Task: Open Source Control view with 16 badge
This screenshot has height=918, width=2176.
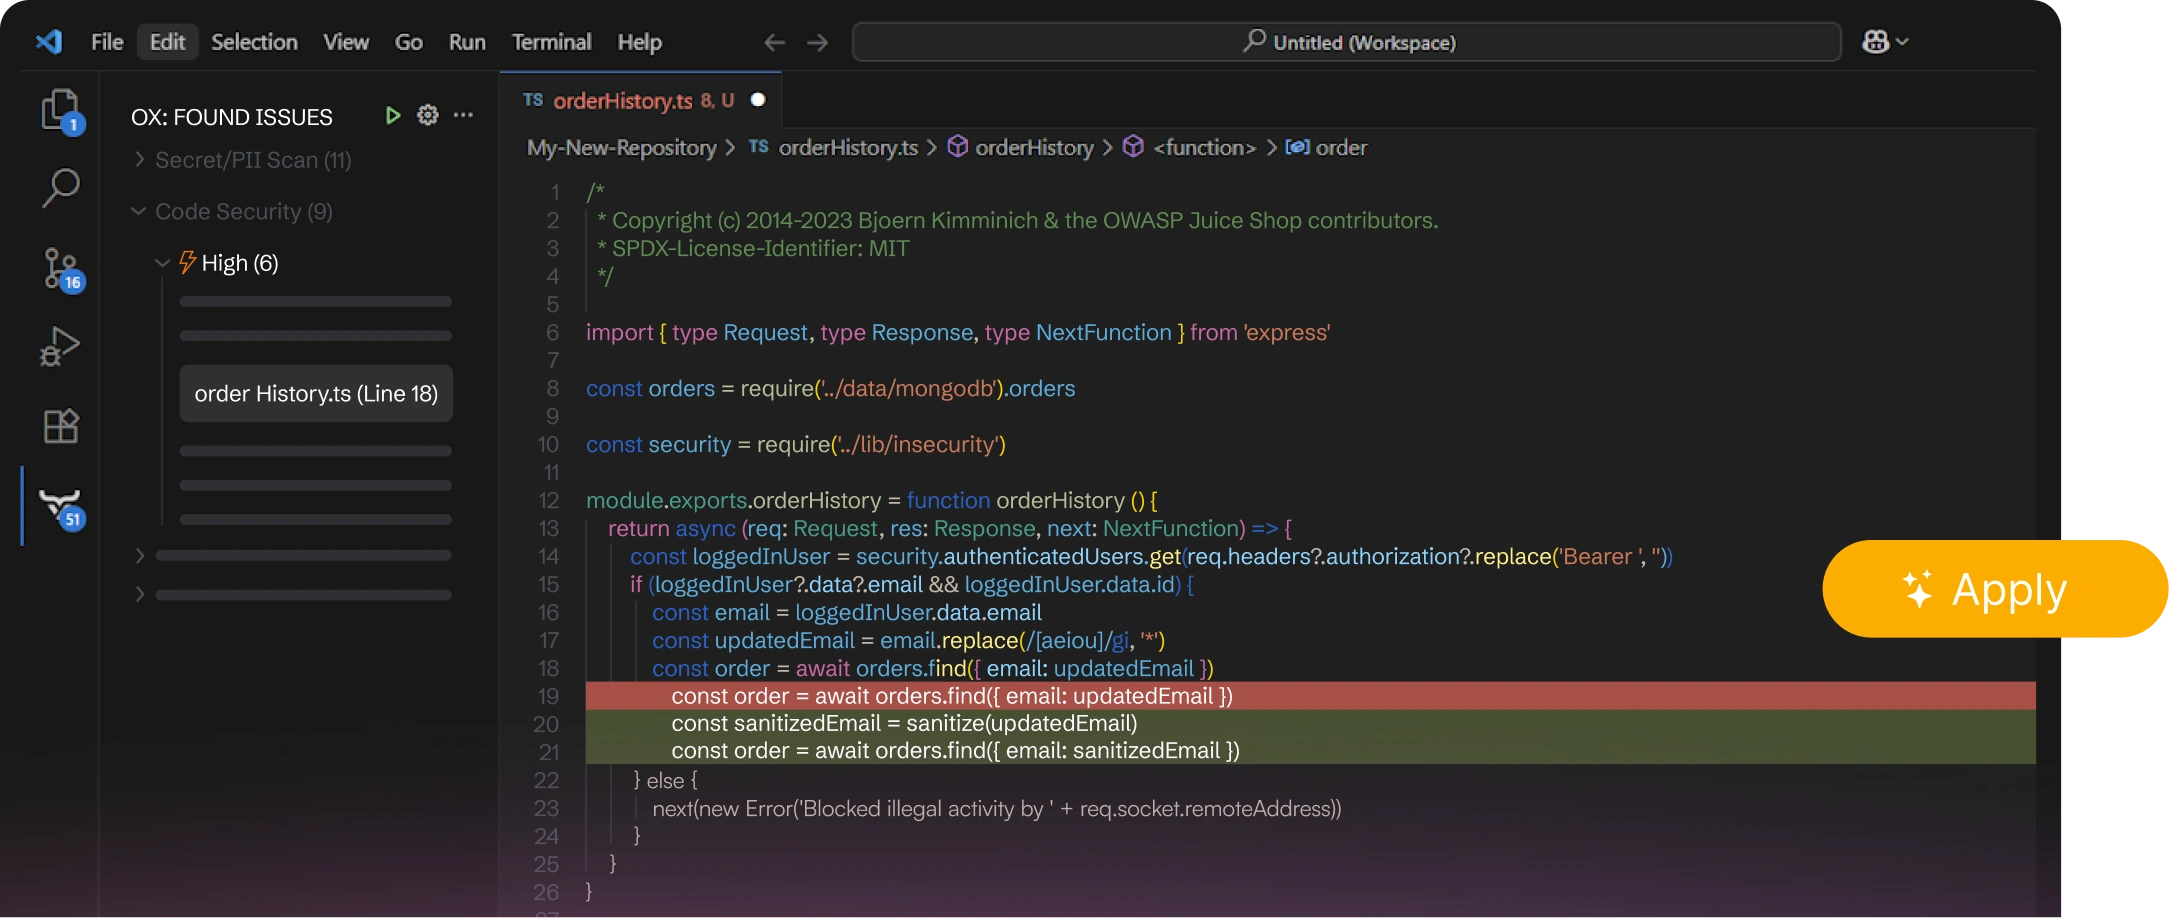Action: 62,269
